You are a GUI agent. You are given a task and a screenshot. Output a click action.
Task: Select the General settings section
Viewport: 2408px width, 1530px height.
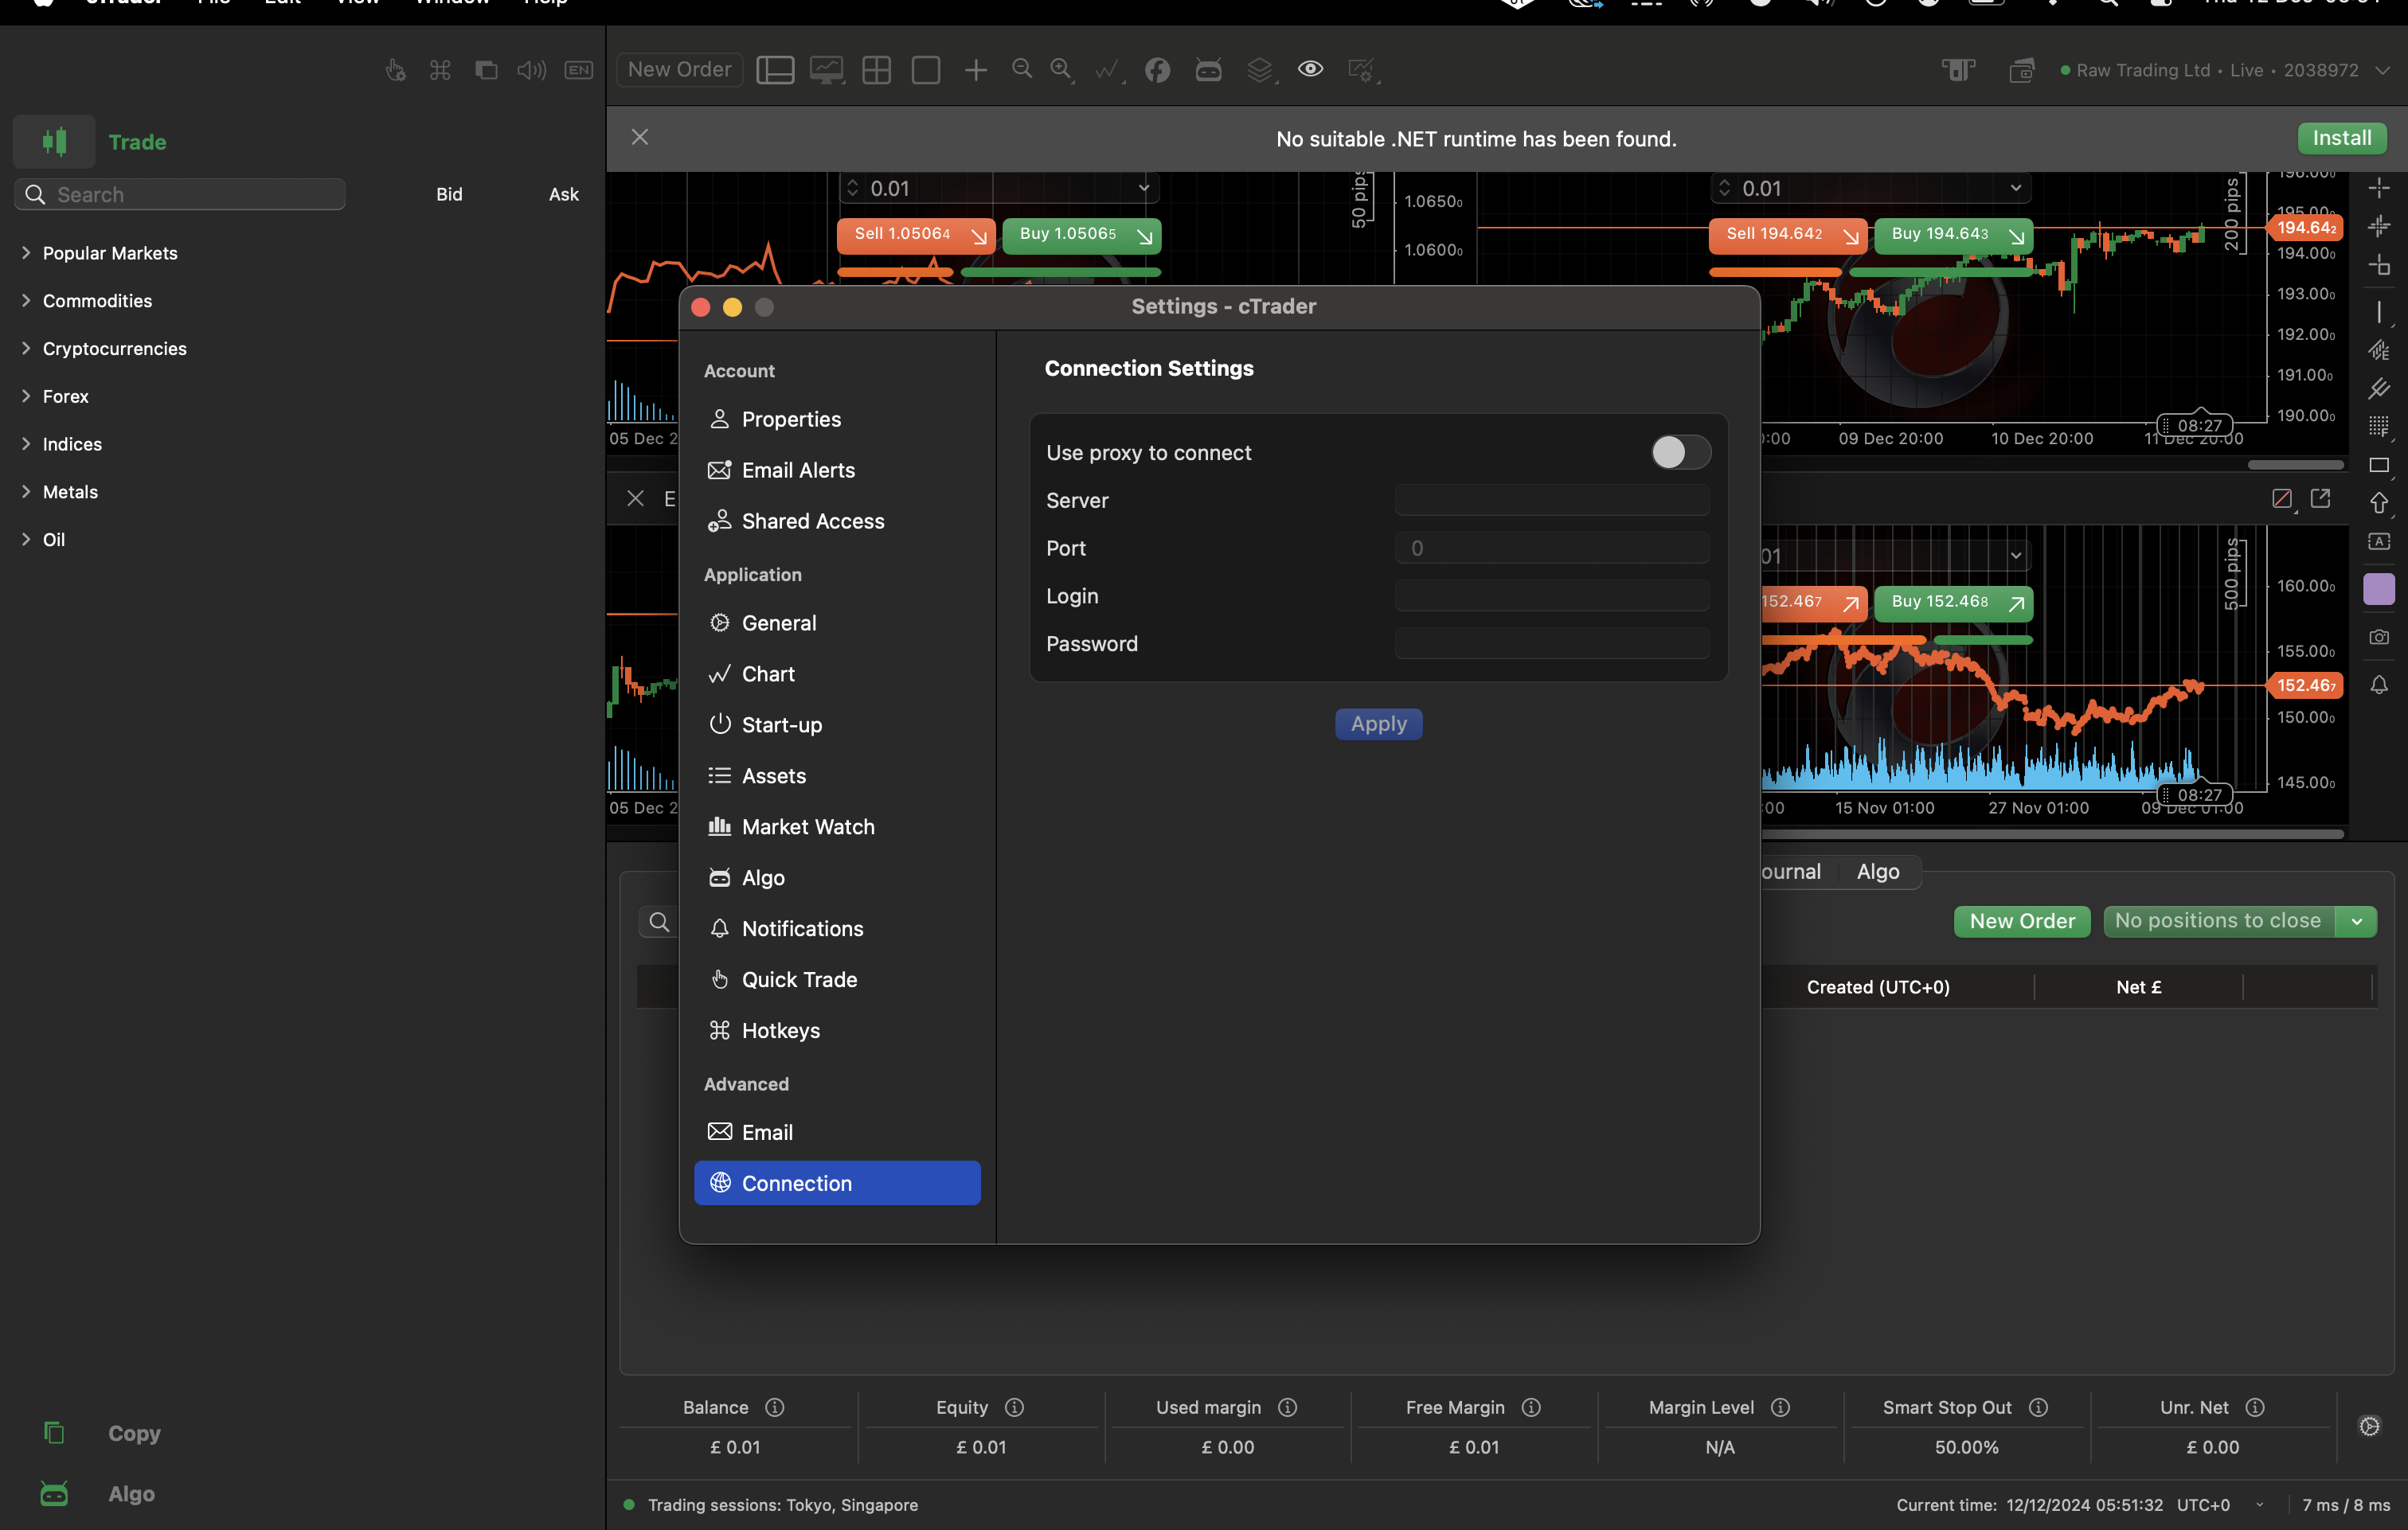(837, 623)
